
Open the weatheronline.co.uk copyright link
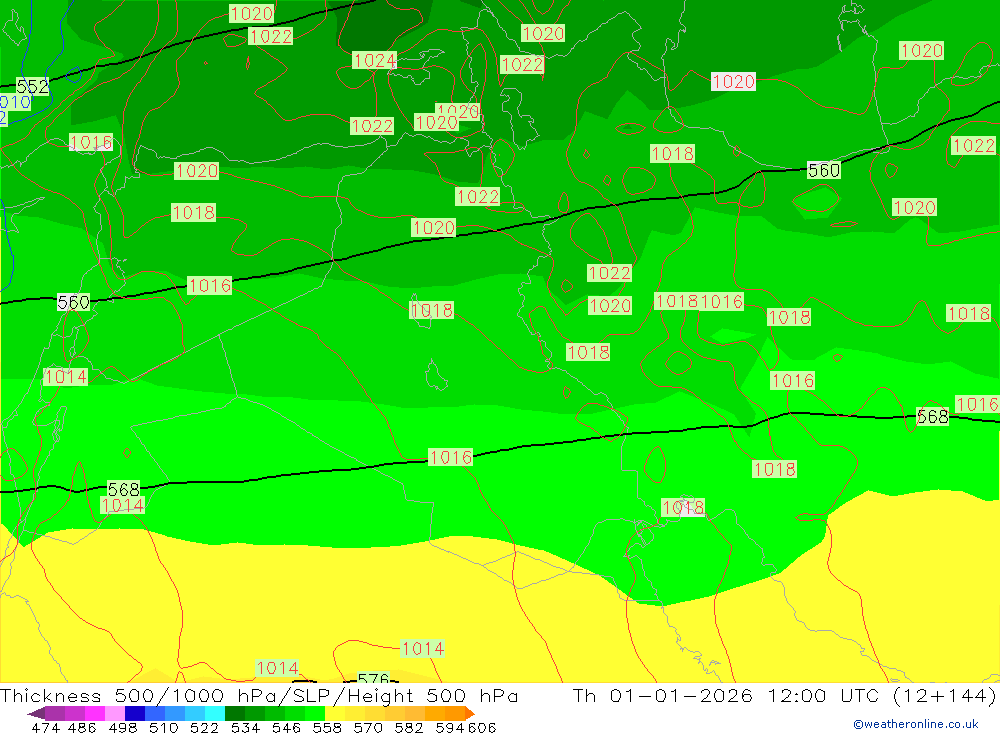(x=916, y=724)
